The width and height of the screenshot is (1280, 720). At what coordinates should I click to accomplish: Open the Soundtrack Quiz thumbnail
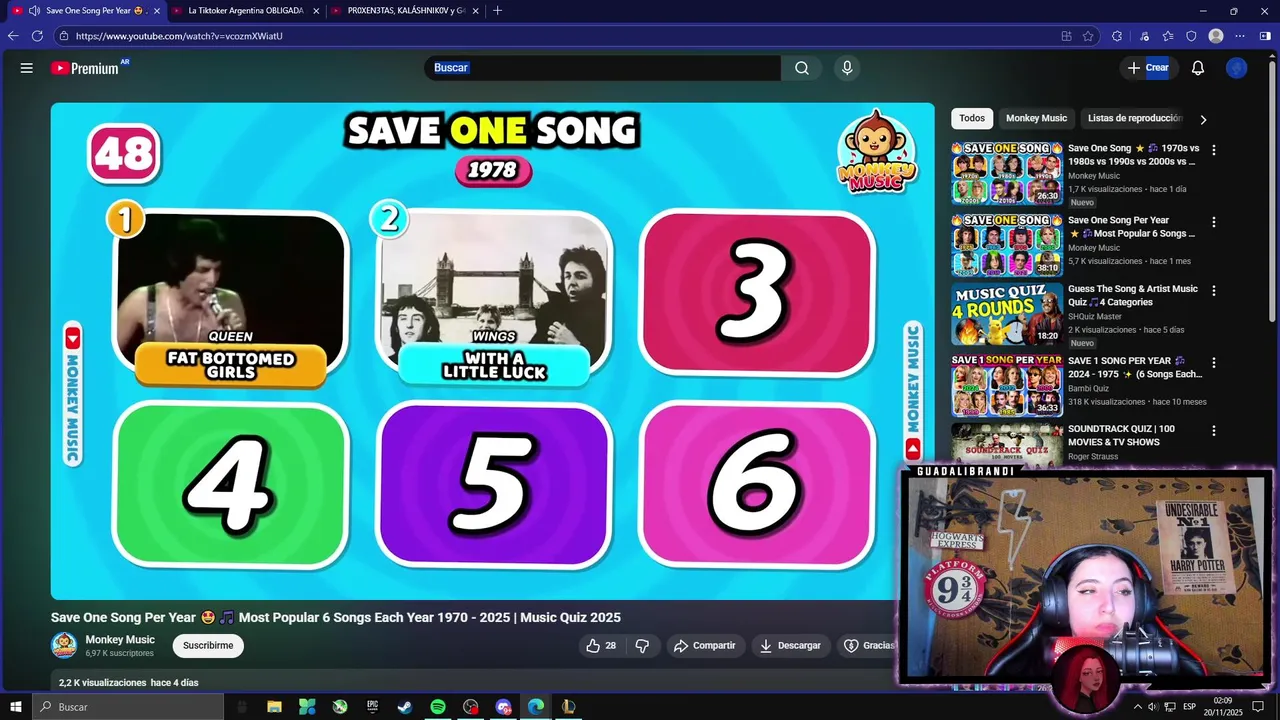(1006, 444)
